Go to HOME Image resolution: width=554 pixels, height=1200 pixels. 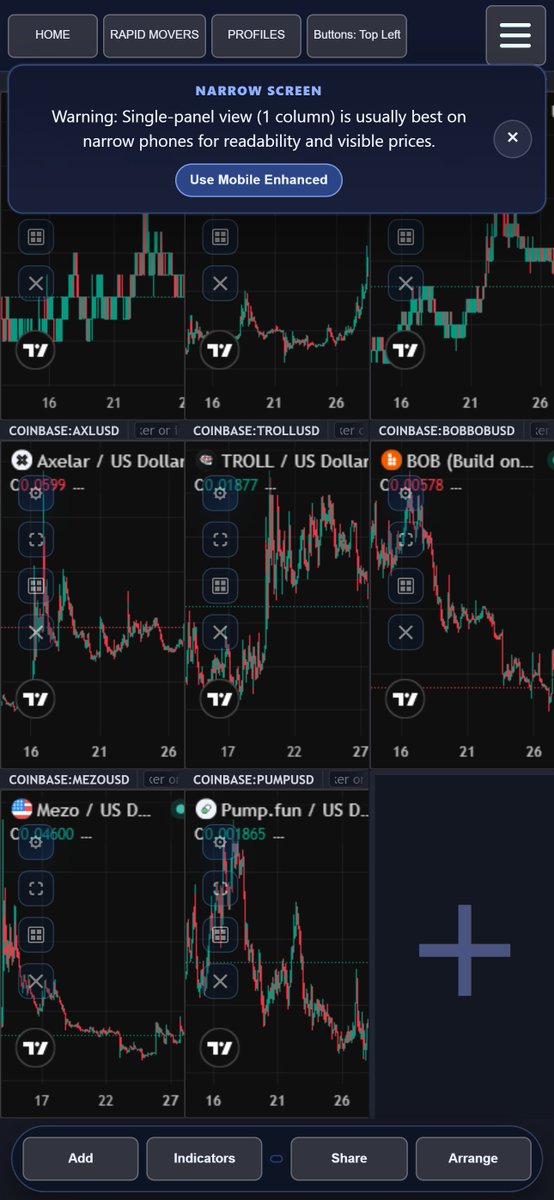[53, 35]
